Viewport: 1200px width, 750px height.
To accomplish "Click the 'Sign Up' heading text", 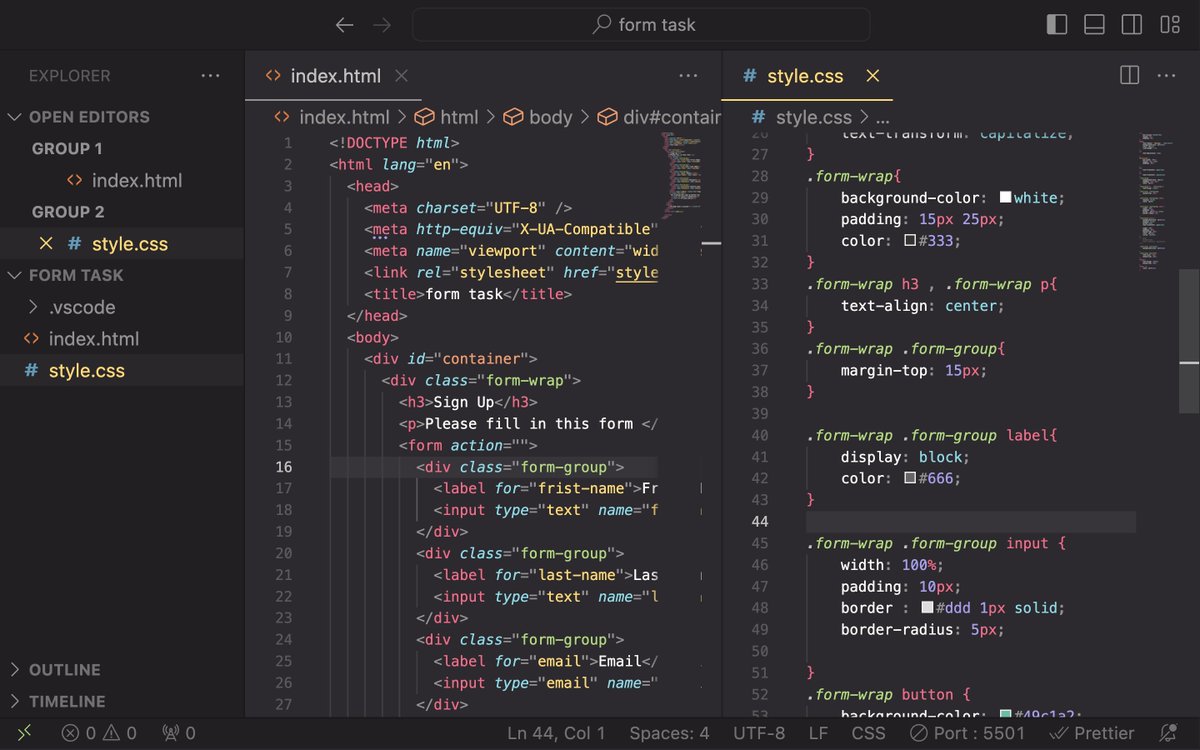I will [464, 402].
